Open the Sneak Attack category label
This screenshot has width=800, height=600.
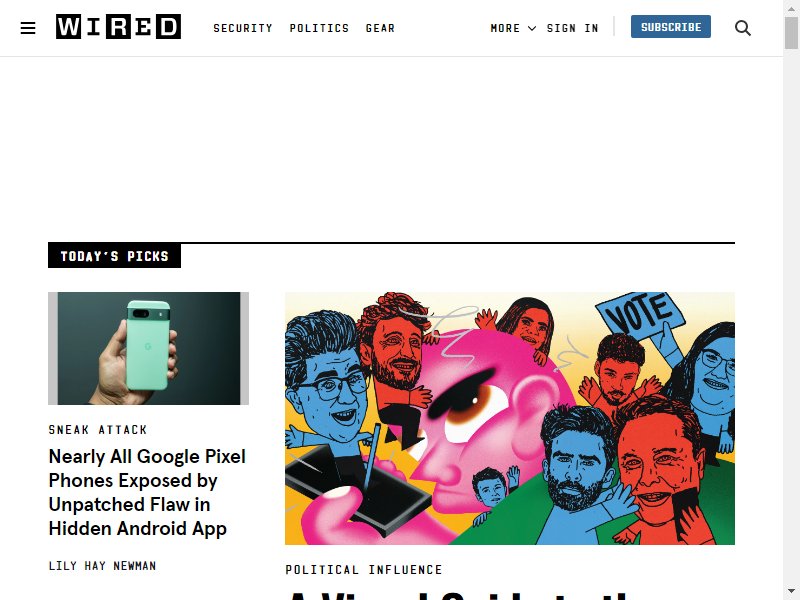tap(98, 430)
